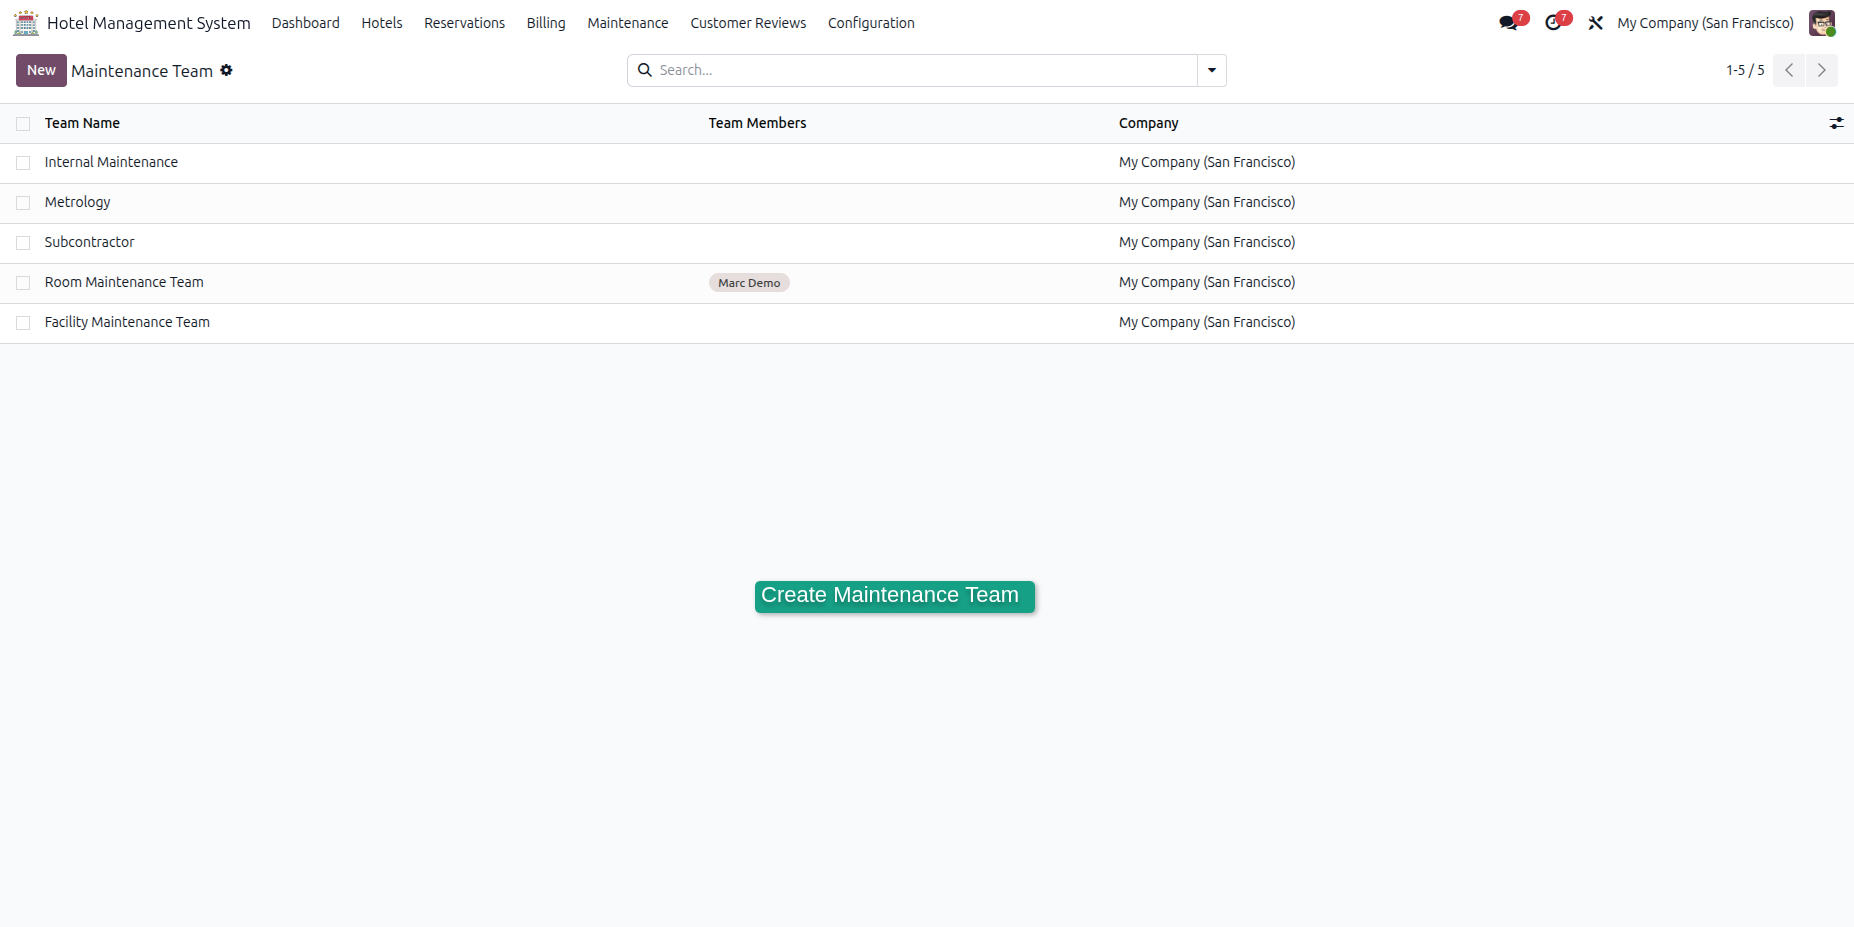
Task: Open the Maintenance menu
Action: (628, 23)
